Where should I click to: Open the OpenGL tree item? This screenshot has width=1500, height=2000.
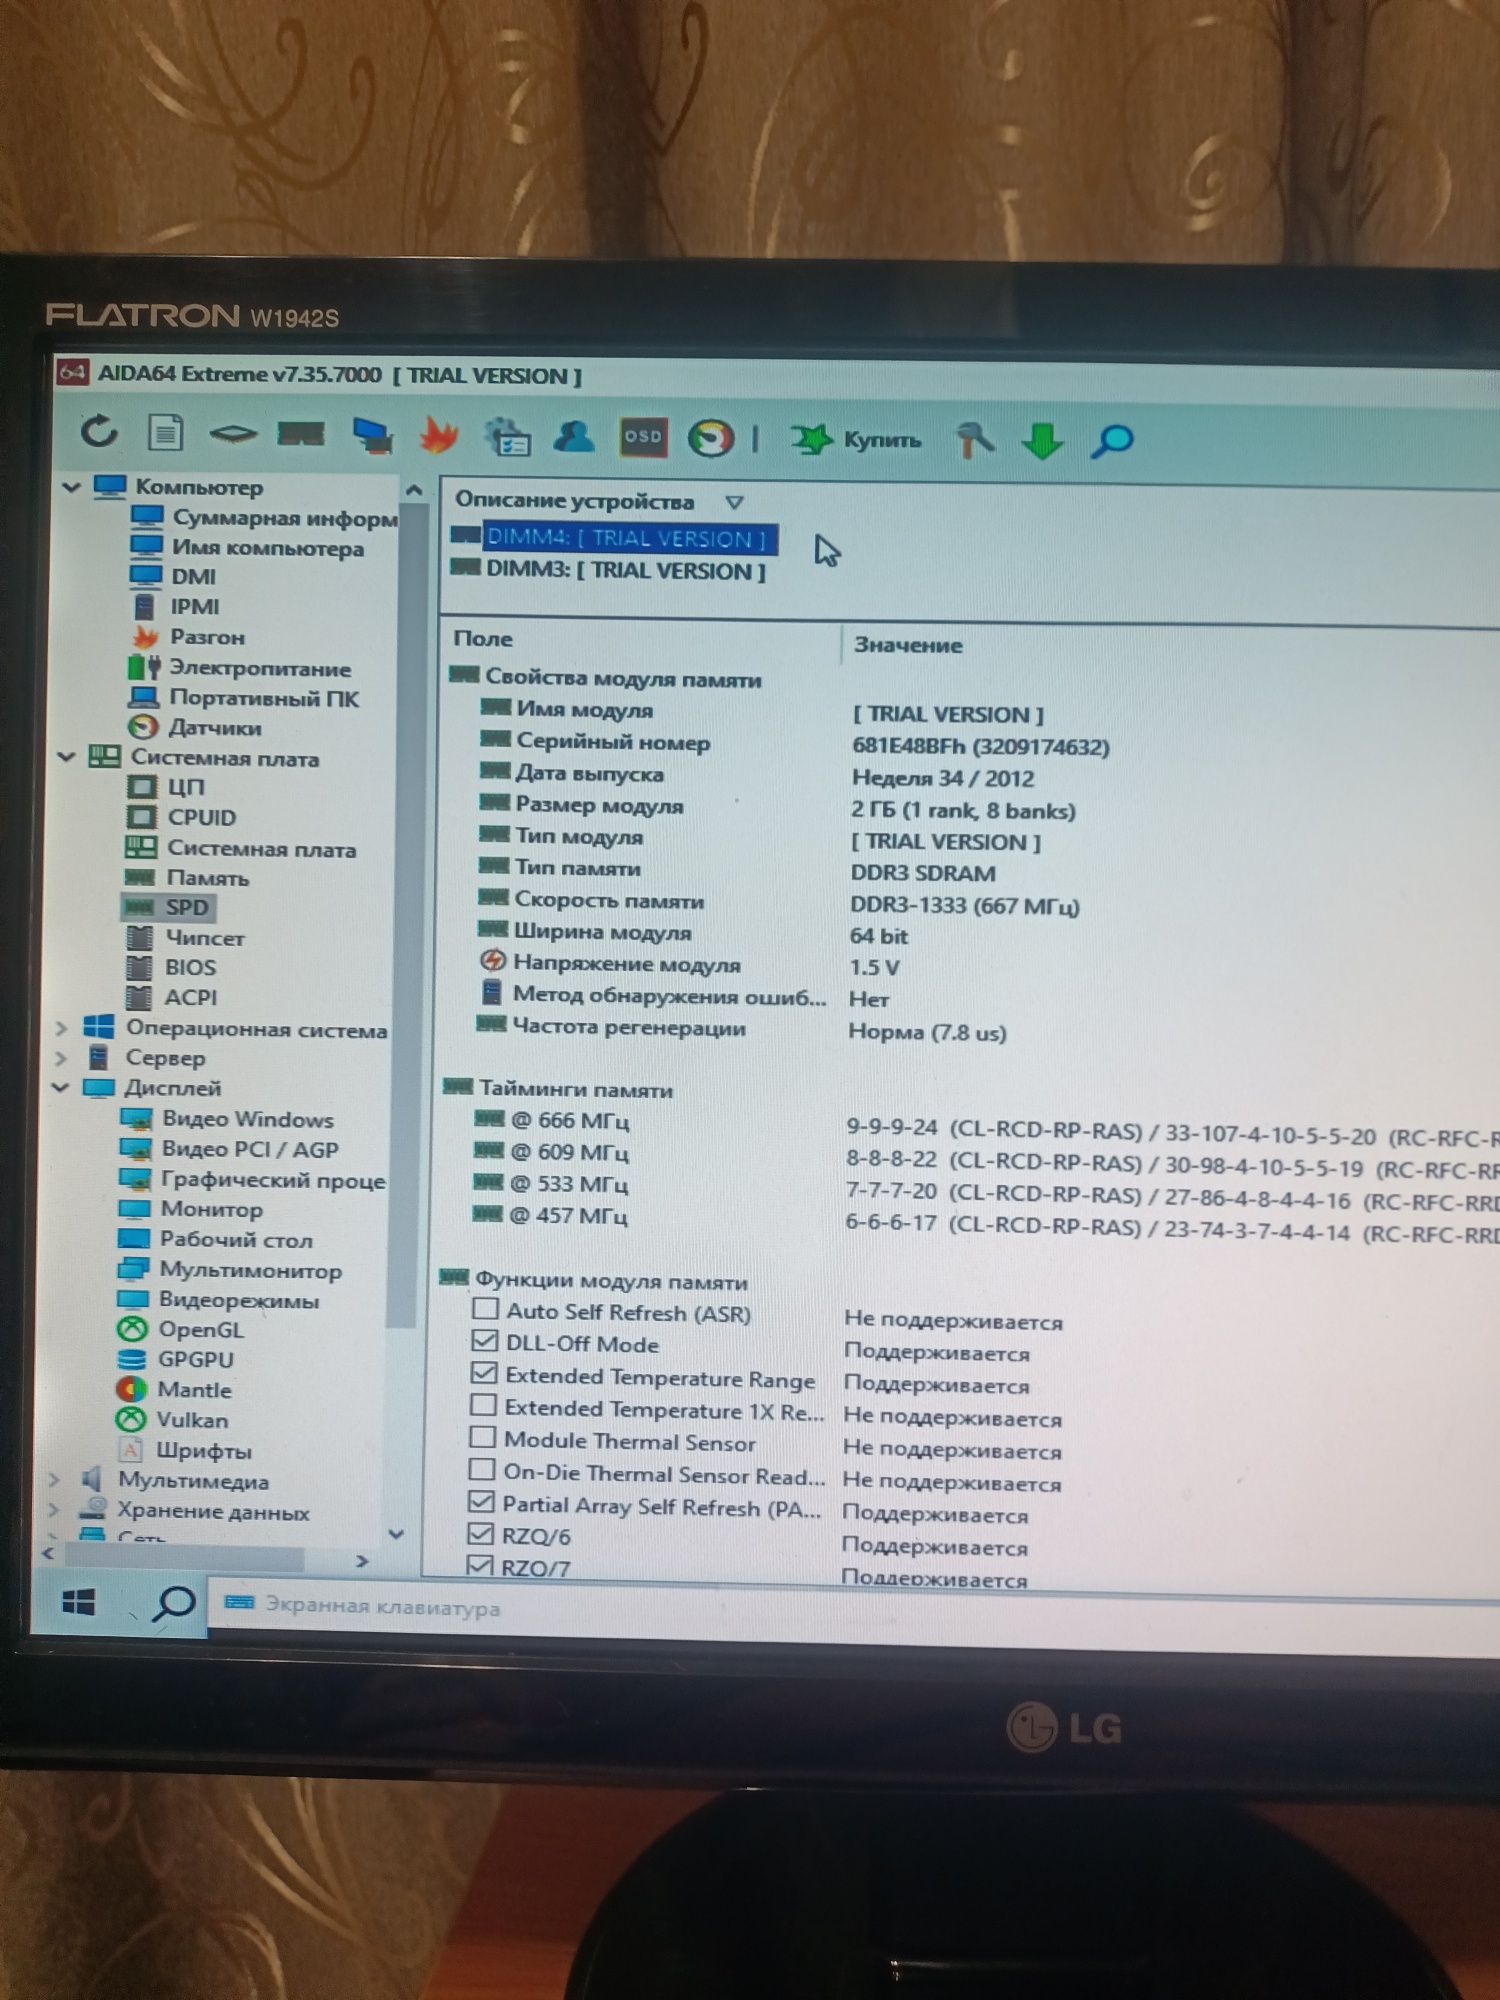[x=180, y=1329]
